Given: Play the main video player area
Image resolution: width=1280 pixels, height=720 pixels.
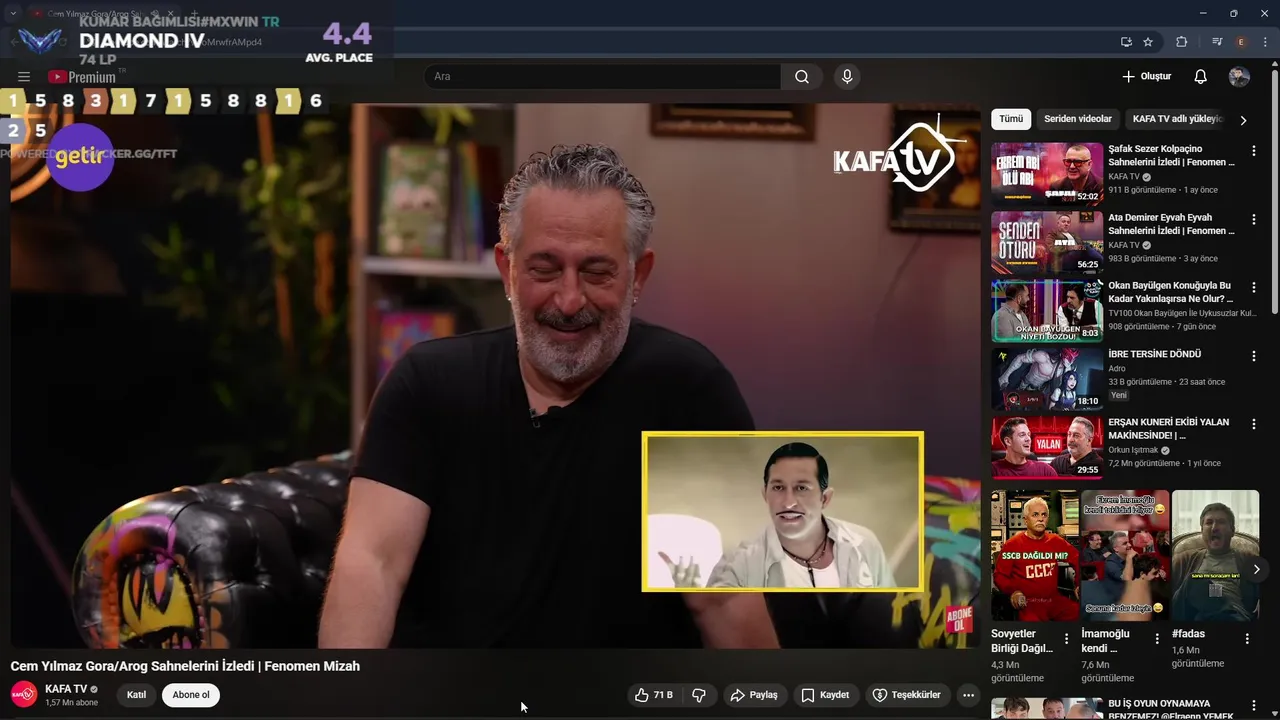Looking at the screenshot, I should 495,375.
